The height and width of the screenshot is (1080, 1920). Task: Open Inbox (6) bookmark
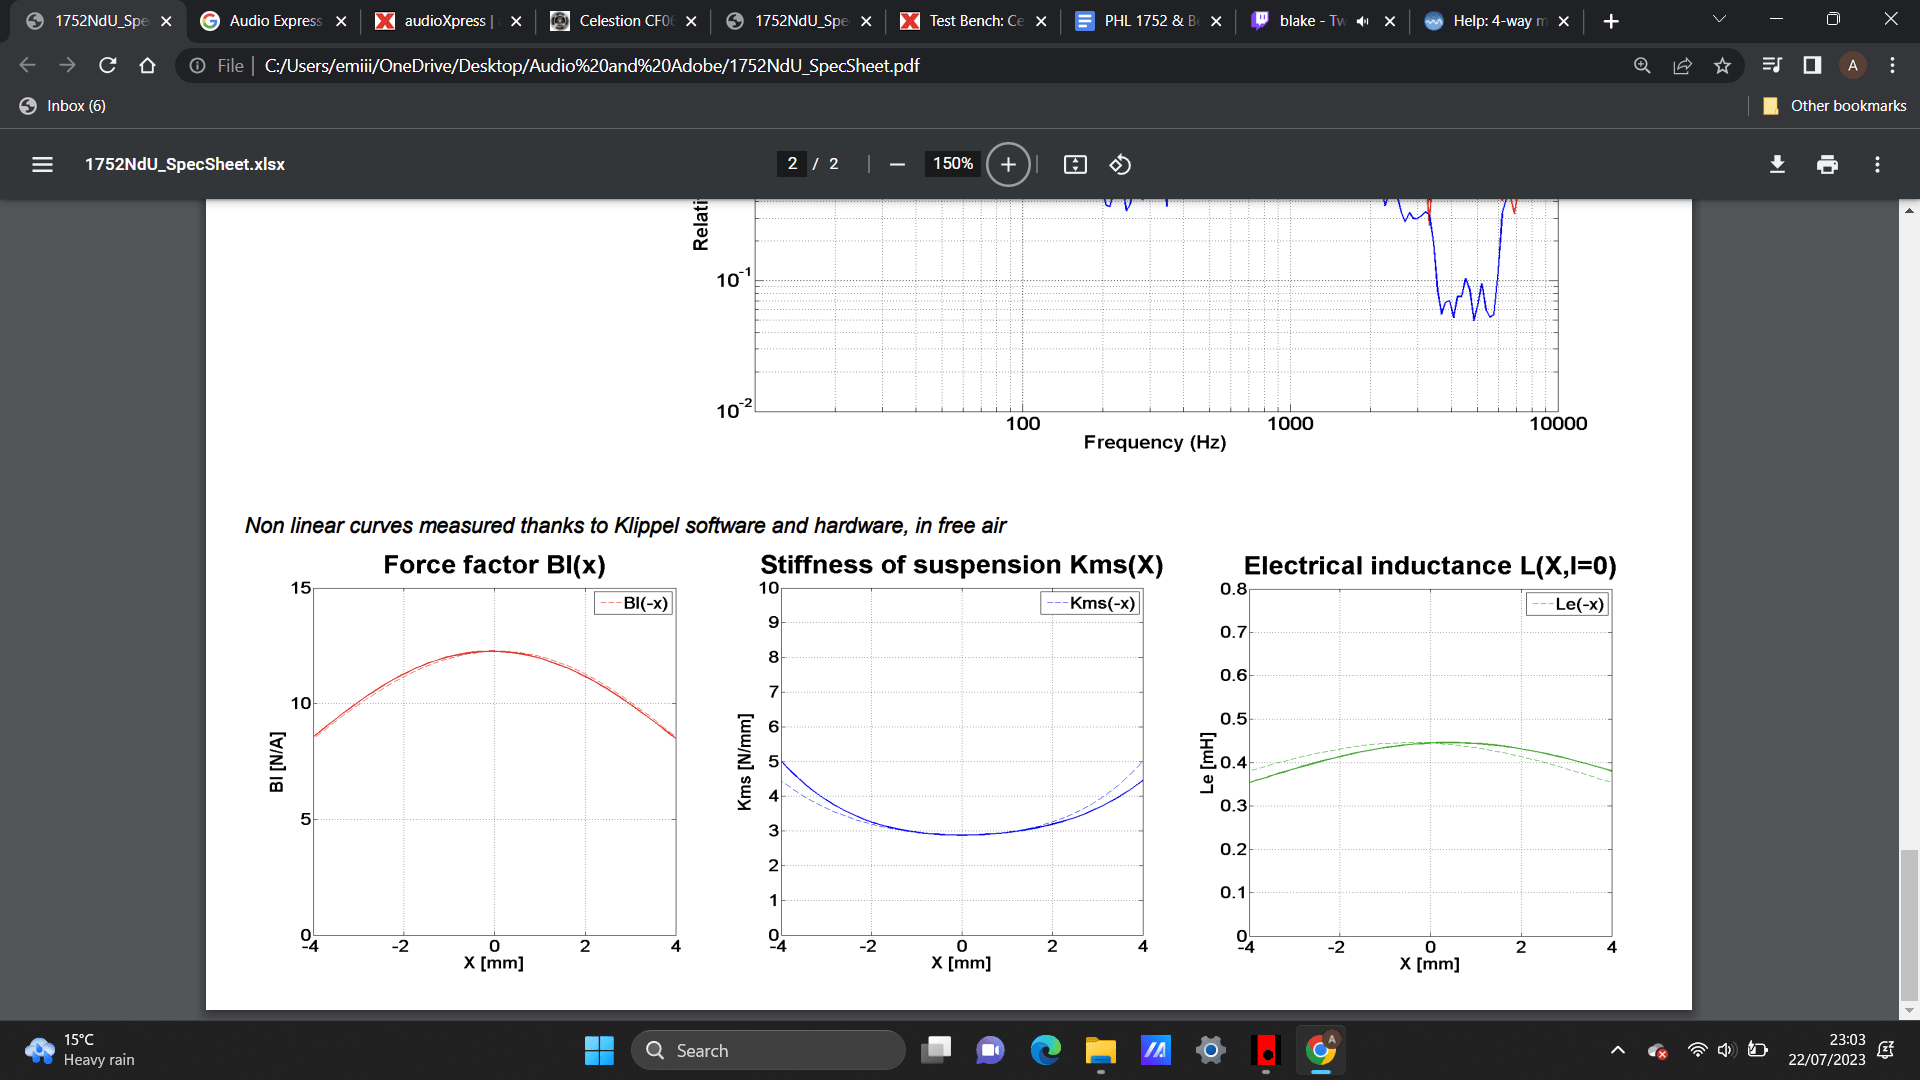[x=62, y=106]
